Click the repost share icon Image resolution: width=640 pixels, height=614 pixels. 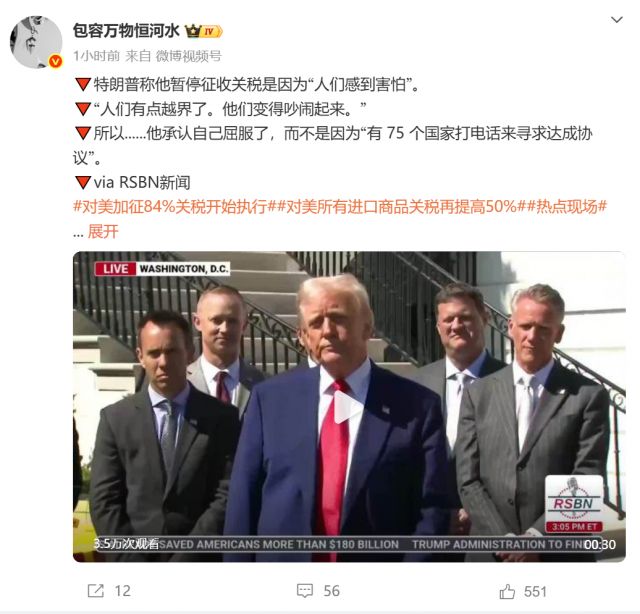pos(96,590)
